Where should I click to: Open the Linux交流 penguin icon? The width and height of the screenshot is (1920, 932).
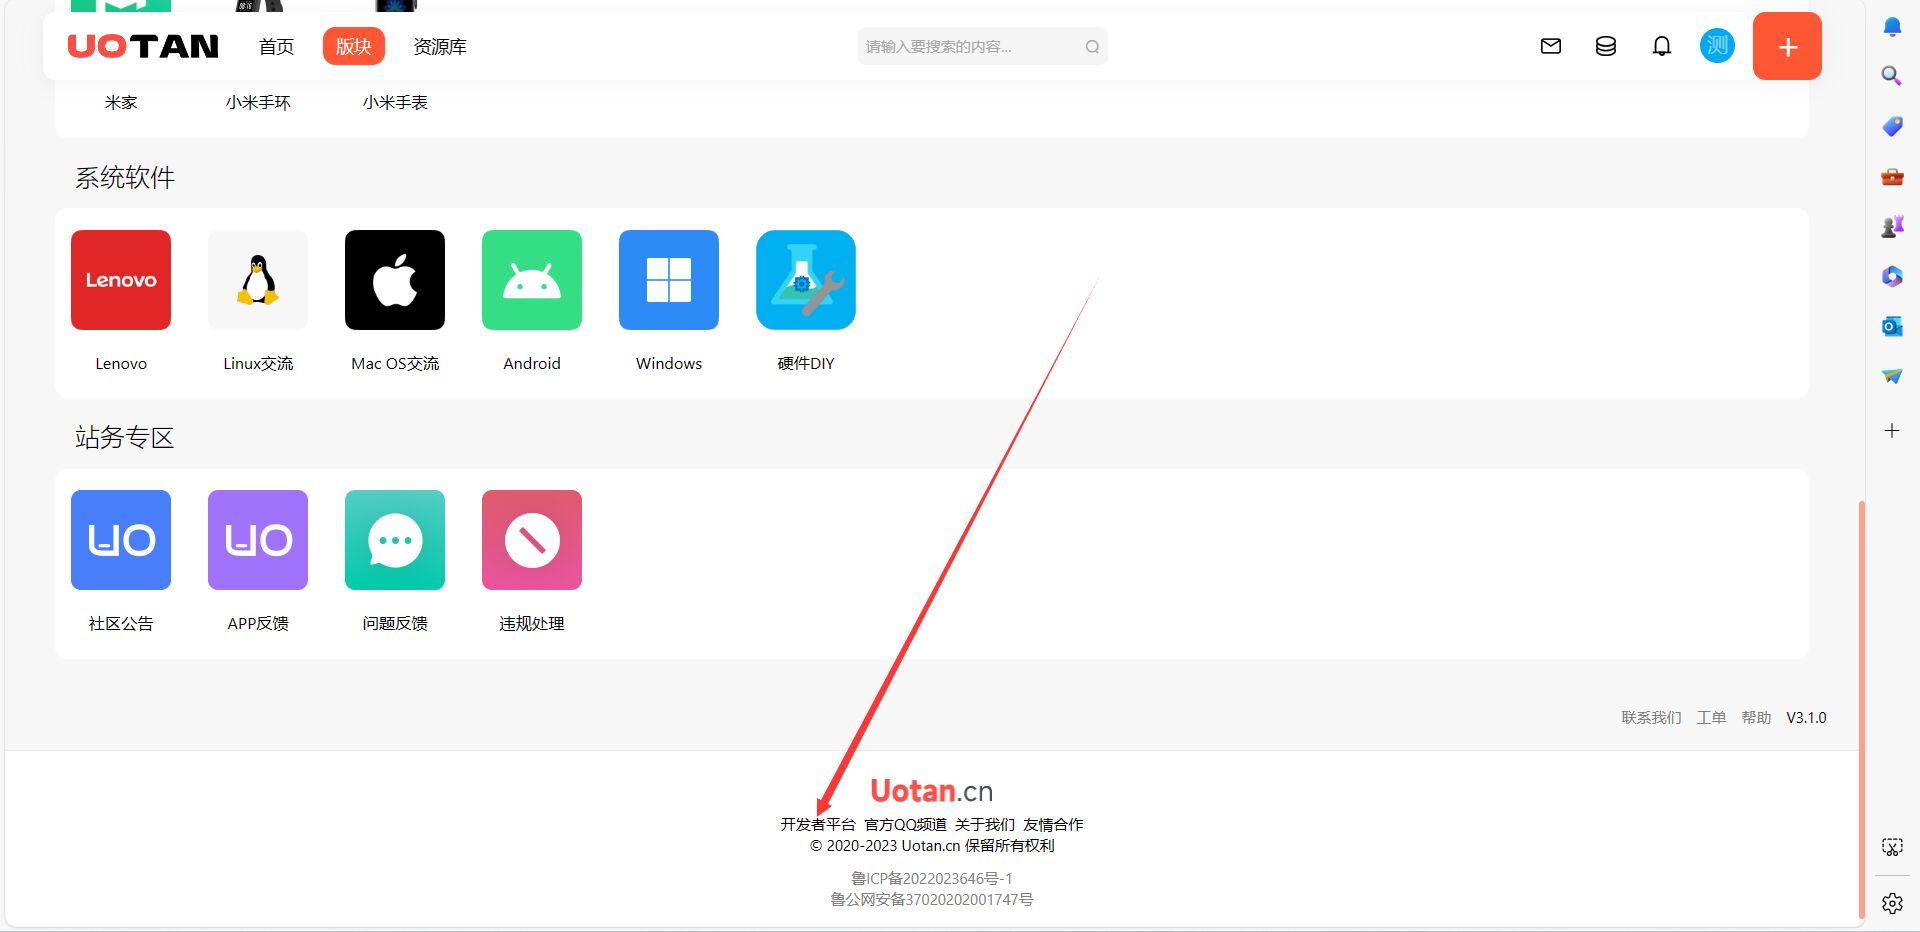258,280
